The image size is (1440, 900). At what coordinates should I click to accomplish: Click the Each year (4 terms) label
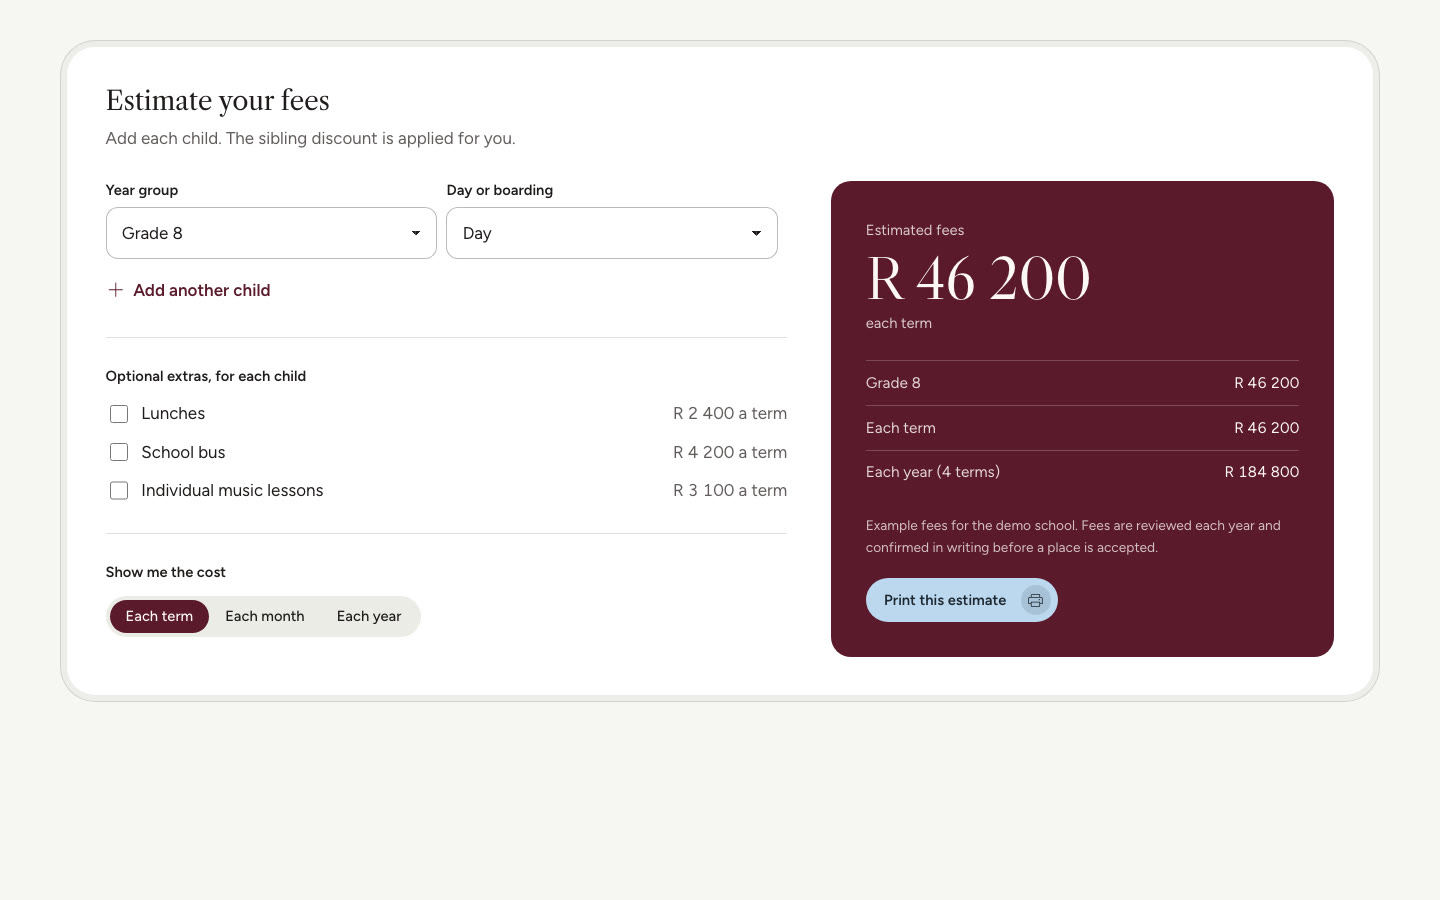click(933, 472)
